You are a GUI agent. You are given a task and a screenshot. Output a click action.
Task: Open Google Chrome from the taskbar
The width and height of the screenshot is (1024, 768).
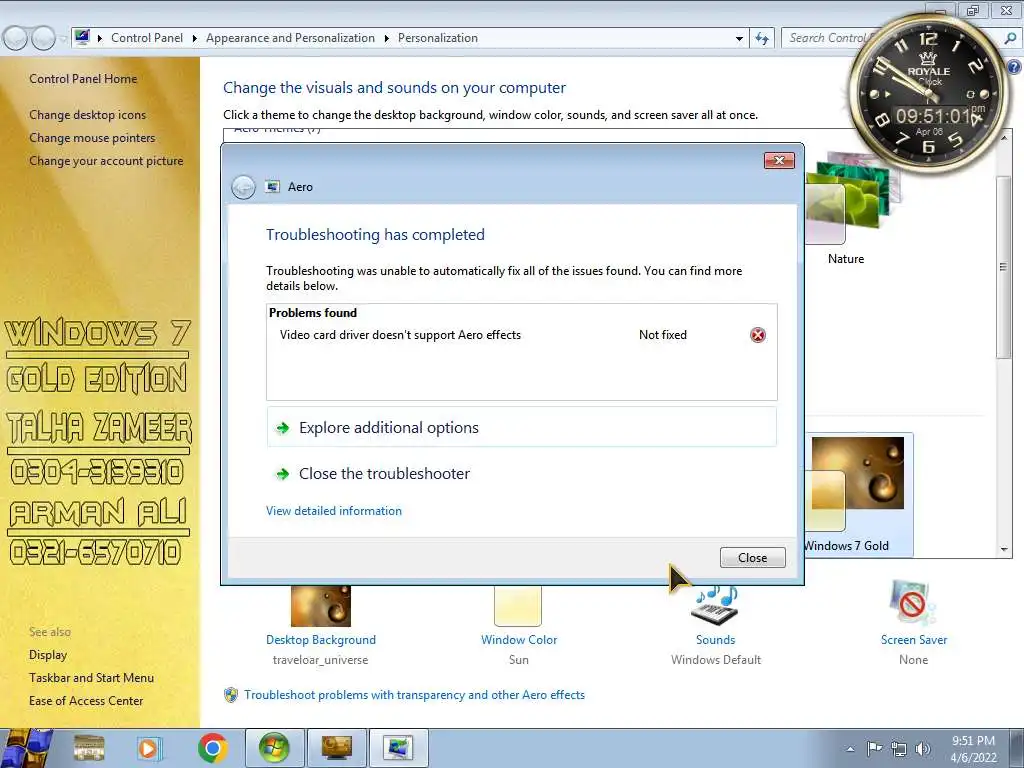[212, 748]
